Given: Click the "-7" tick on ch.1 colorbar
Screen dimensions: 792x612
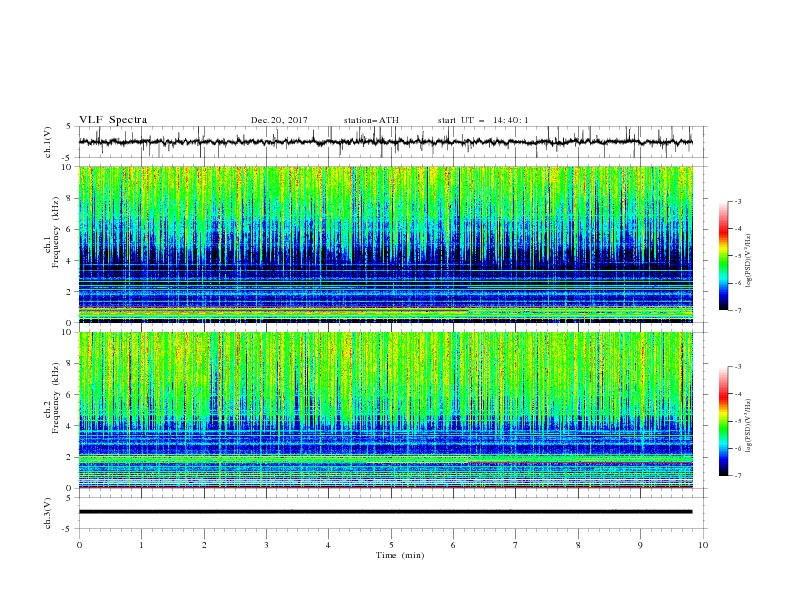Looking at the screenshot, I should click(737, 311).
